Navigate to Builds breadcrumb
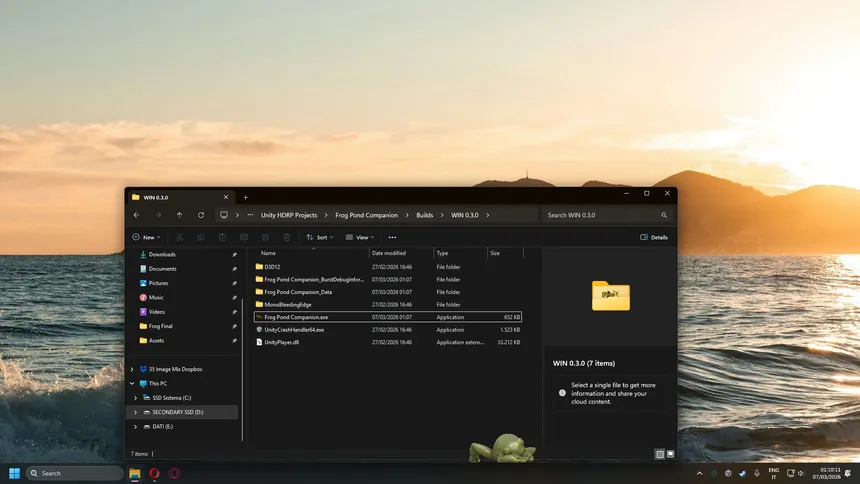 425,215
